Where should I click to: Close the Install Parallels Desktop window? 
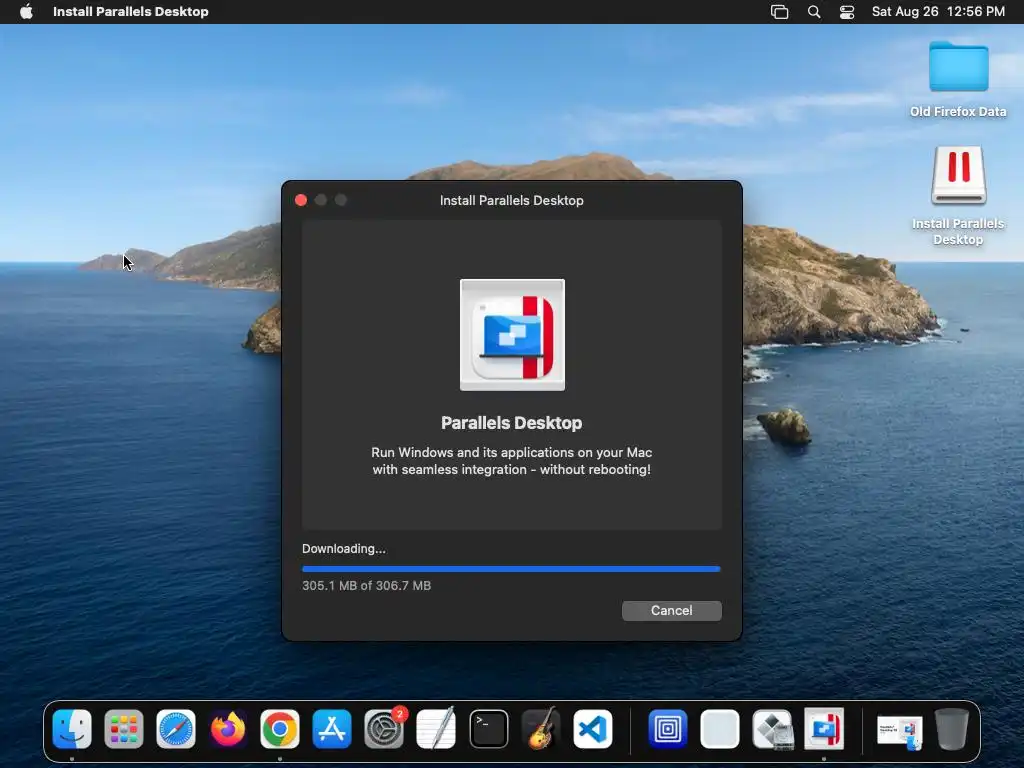click(x=301, y=200)
